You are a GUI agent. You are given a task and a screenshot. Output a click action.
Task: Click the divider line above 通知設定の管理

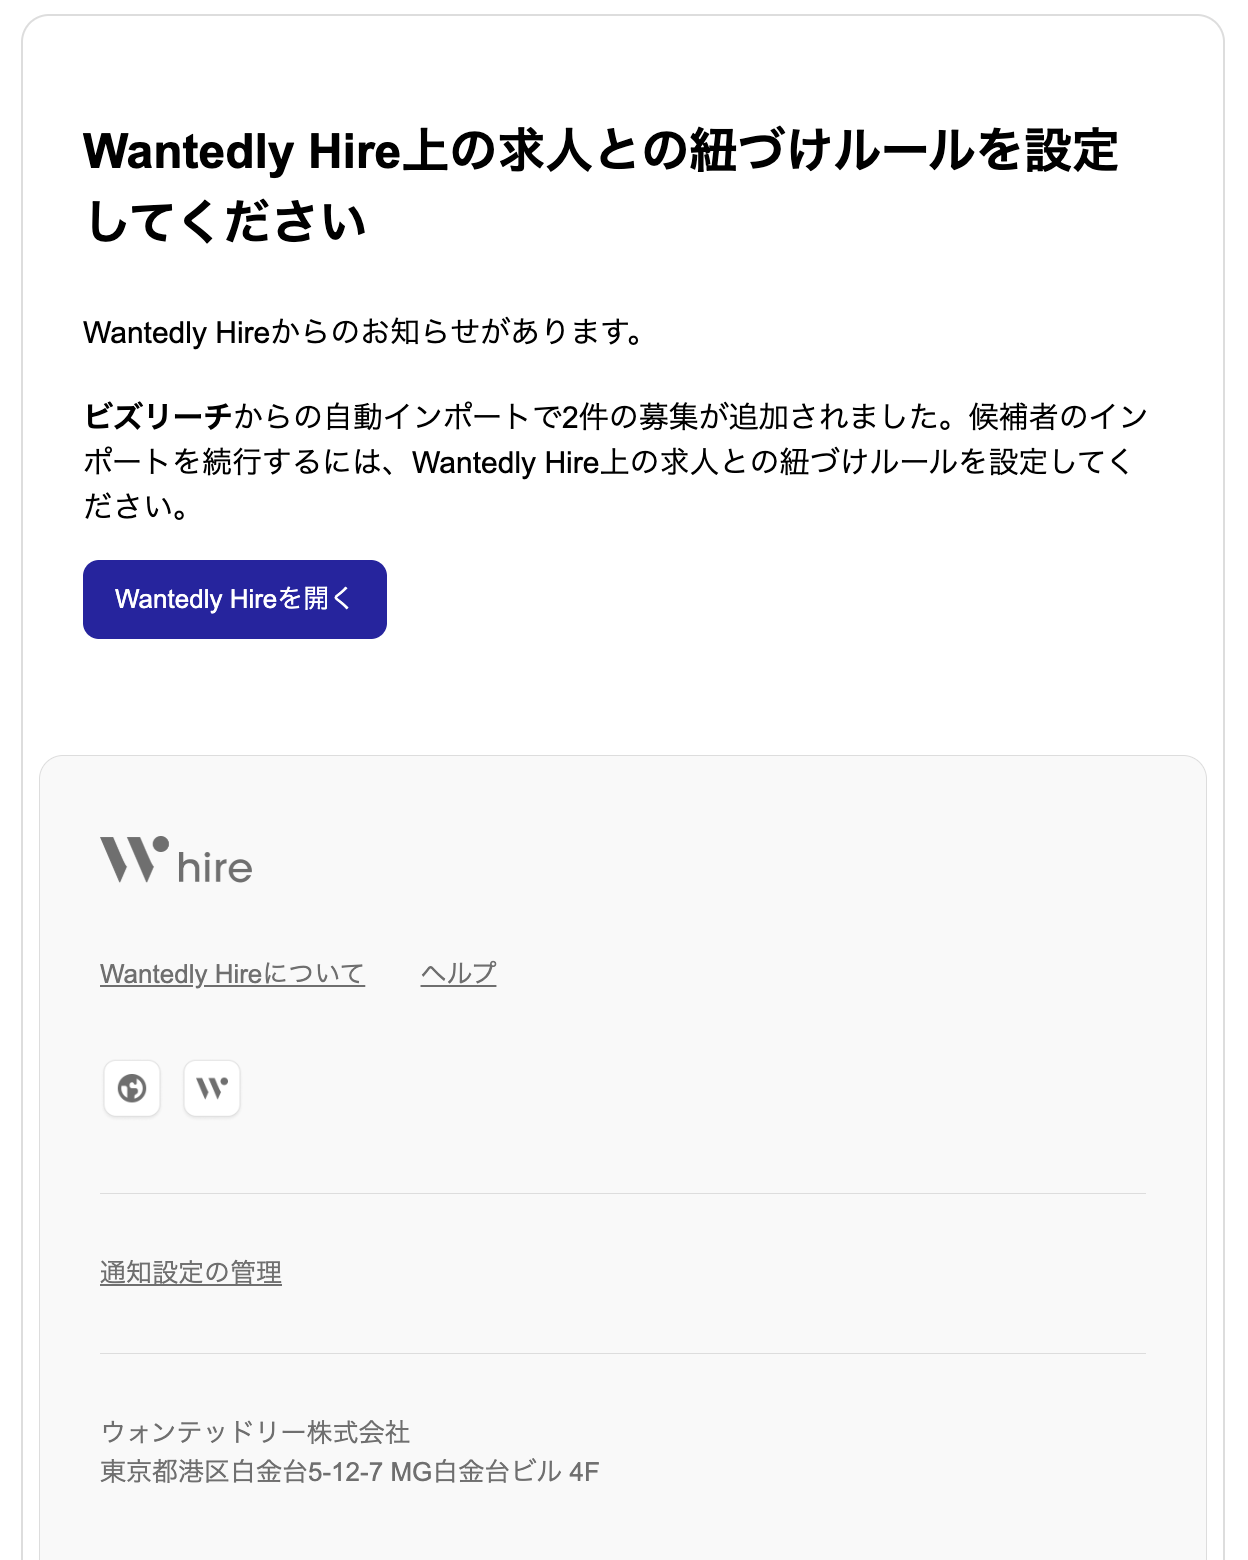pos(623,1193)
